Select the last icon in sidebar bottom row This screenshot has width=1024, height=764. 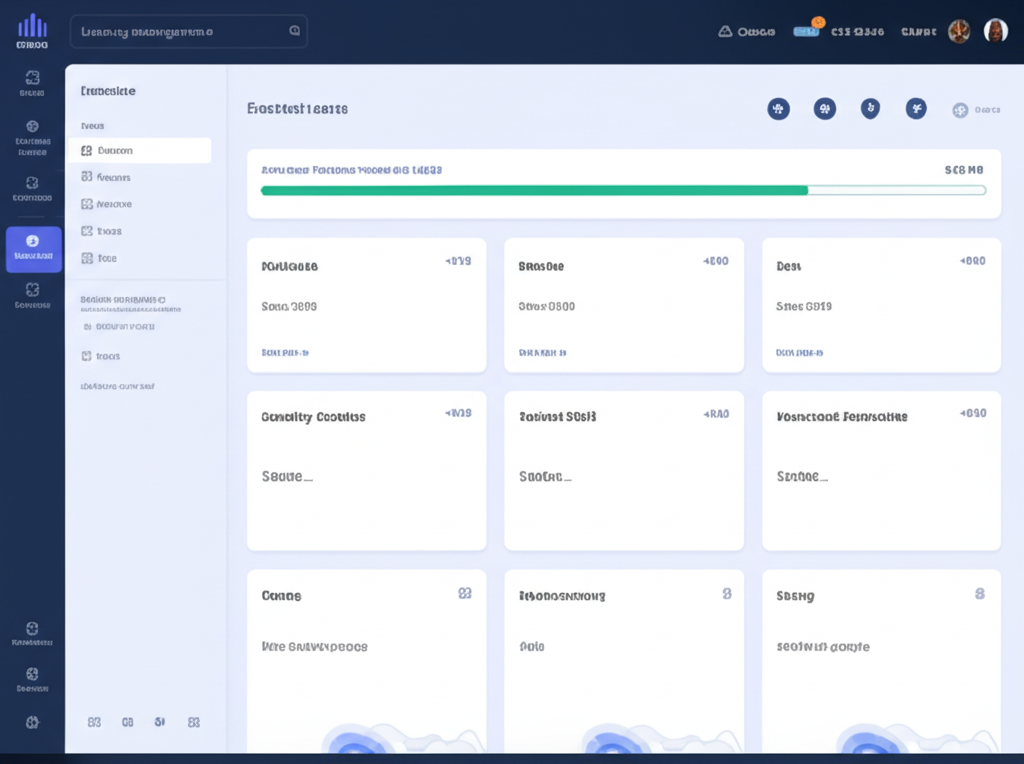coord(194,722)
